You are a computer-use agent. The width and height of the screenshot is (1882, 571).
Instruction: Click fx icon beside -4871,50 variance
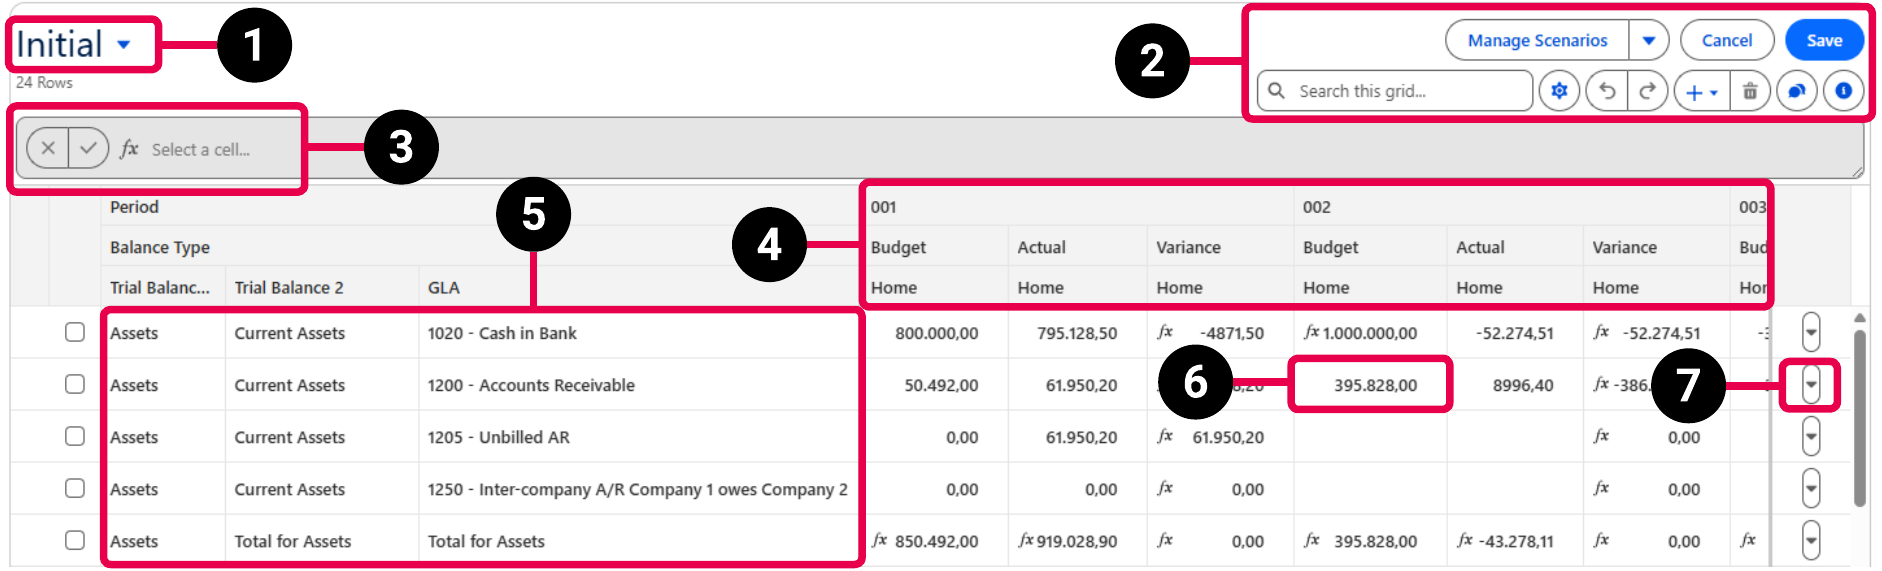coord(1165,332)
